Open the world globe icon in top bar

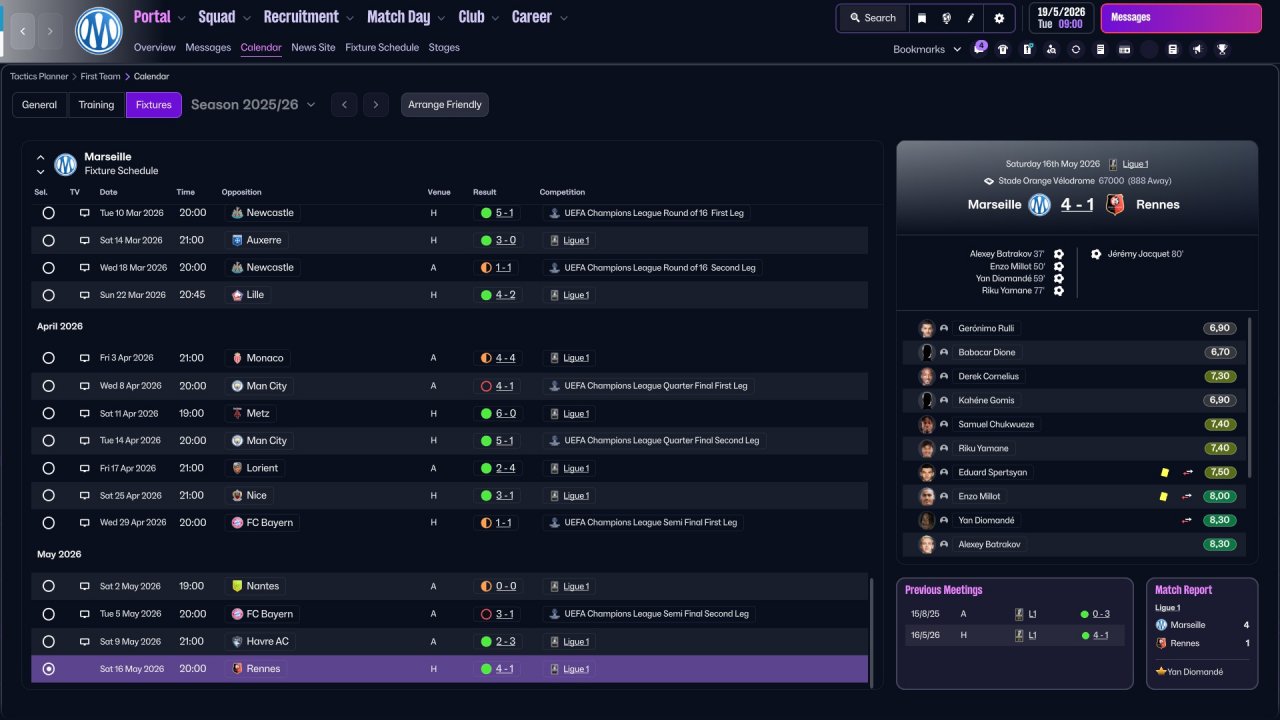point(946,18)
